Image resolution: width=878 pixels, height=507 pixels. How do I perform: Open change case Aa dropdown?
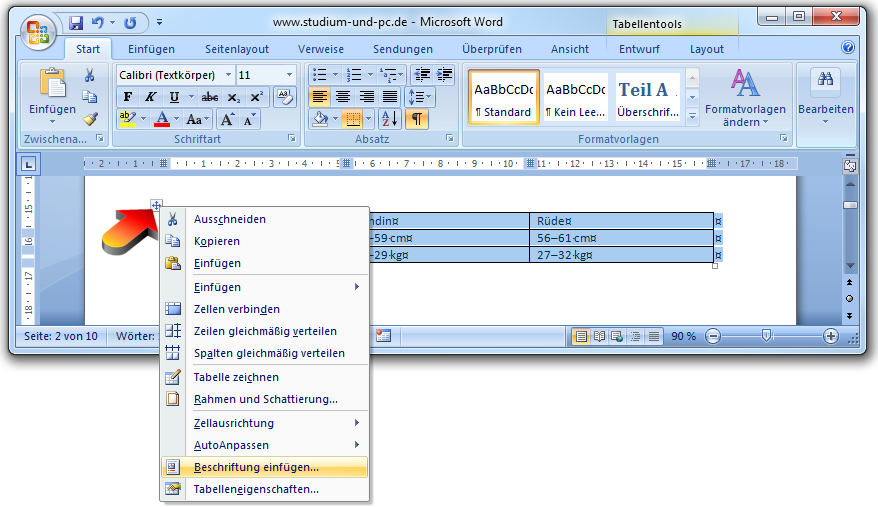point(197,119)
